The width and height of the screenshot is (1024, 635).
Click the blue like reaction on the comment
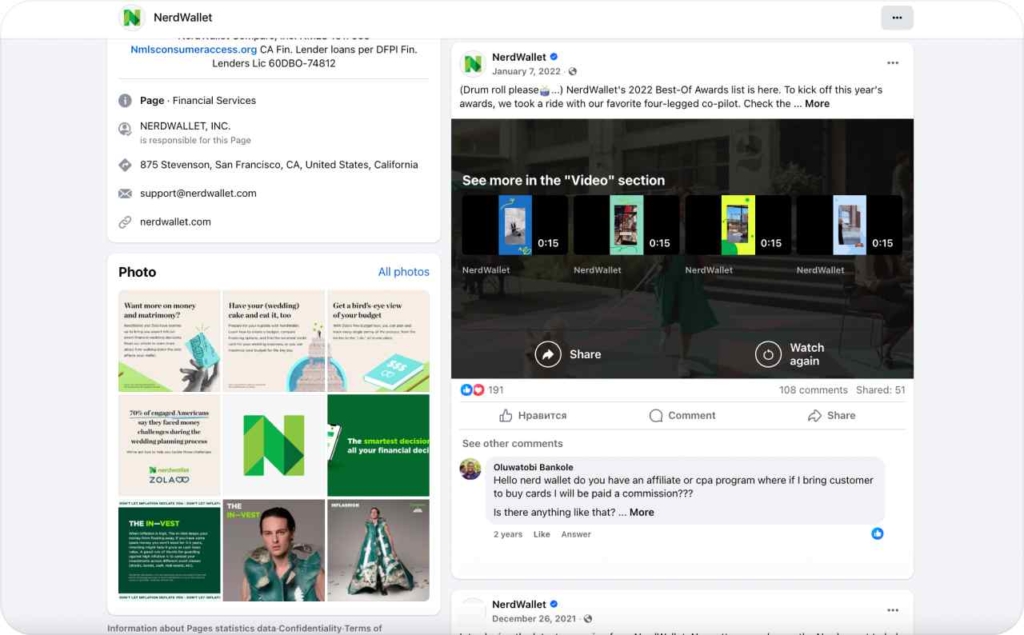[x=877, y=534]
